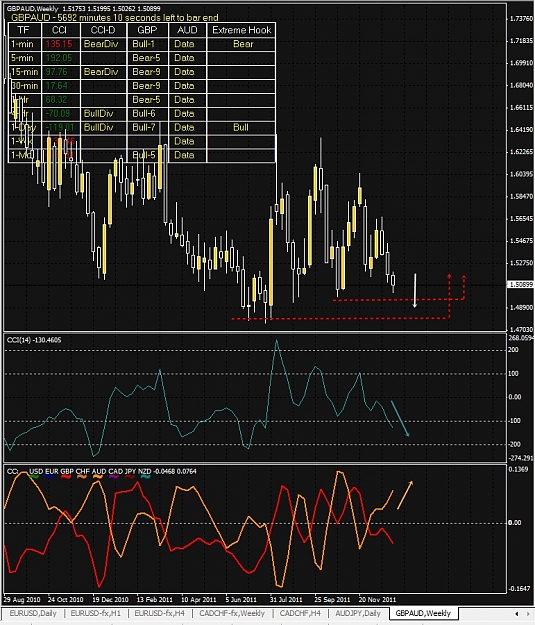Click the active GBPAUD,Weekly tab
535x625 pixels.
click(423, 613)
